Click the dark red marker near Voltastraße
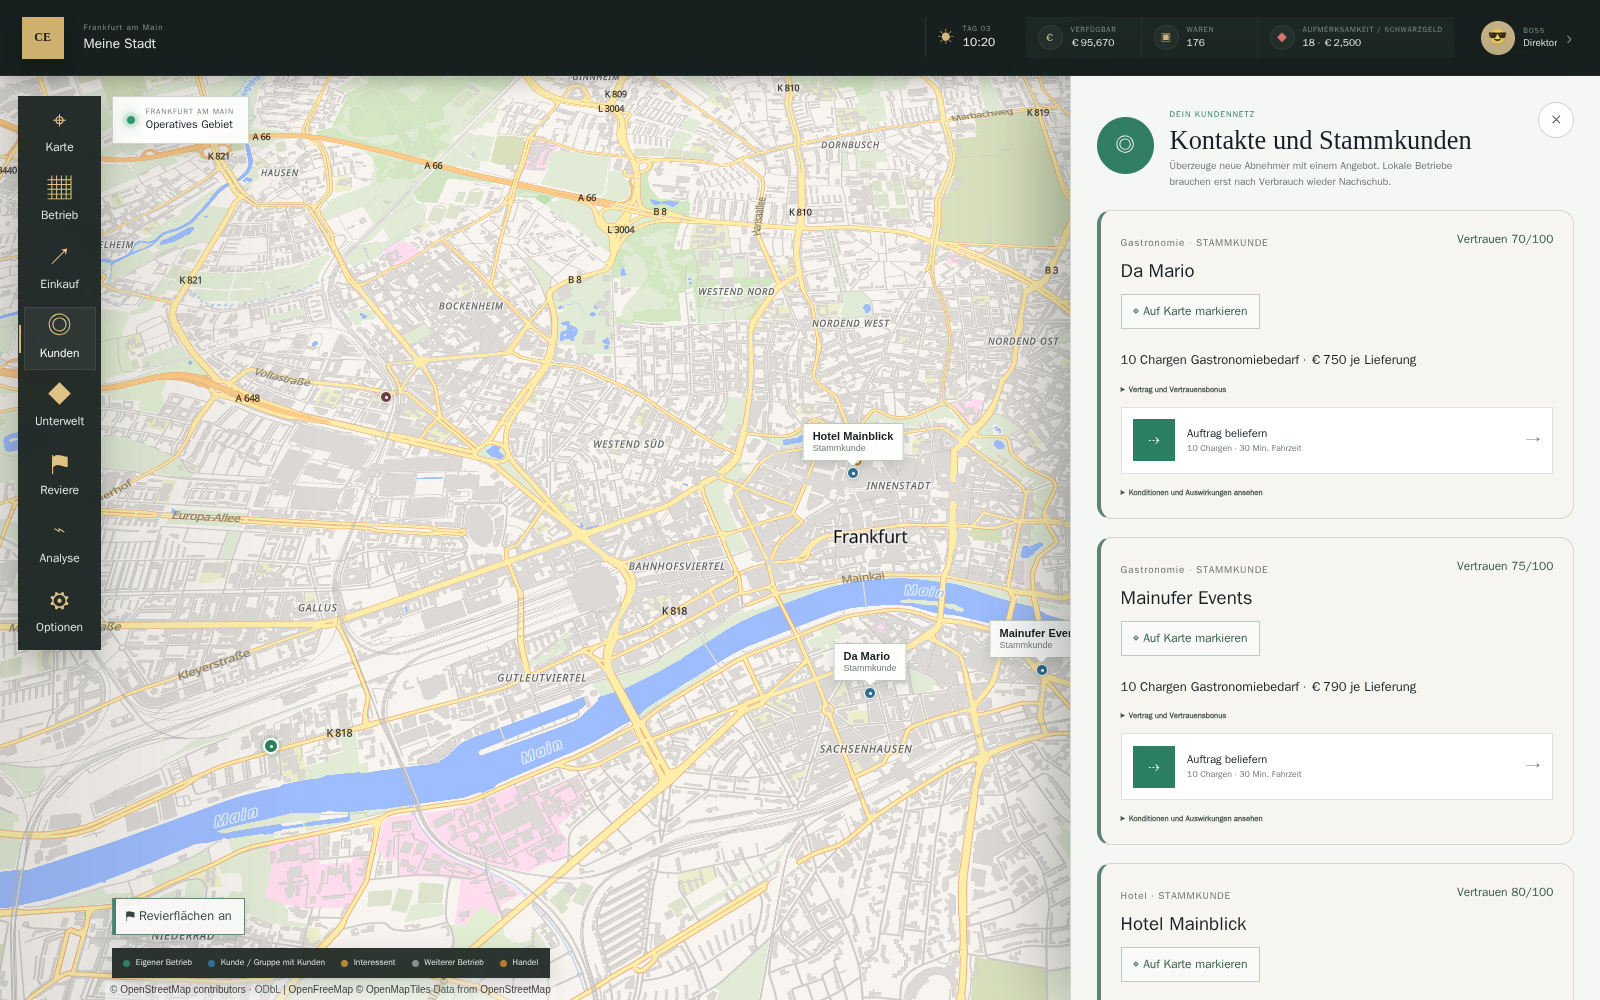1600x1000 pixels. [386, 397]
